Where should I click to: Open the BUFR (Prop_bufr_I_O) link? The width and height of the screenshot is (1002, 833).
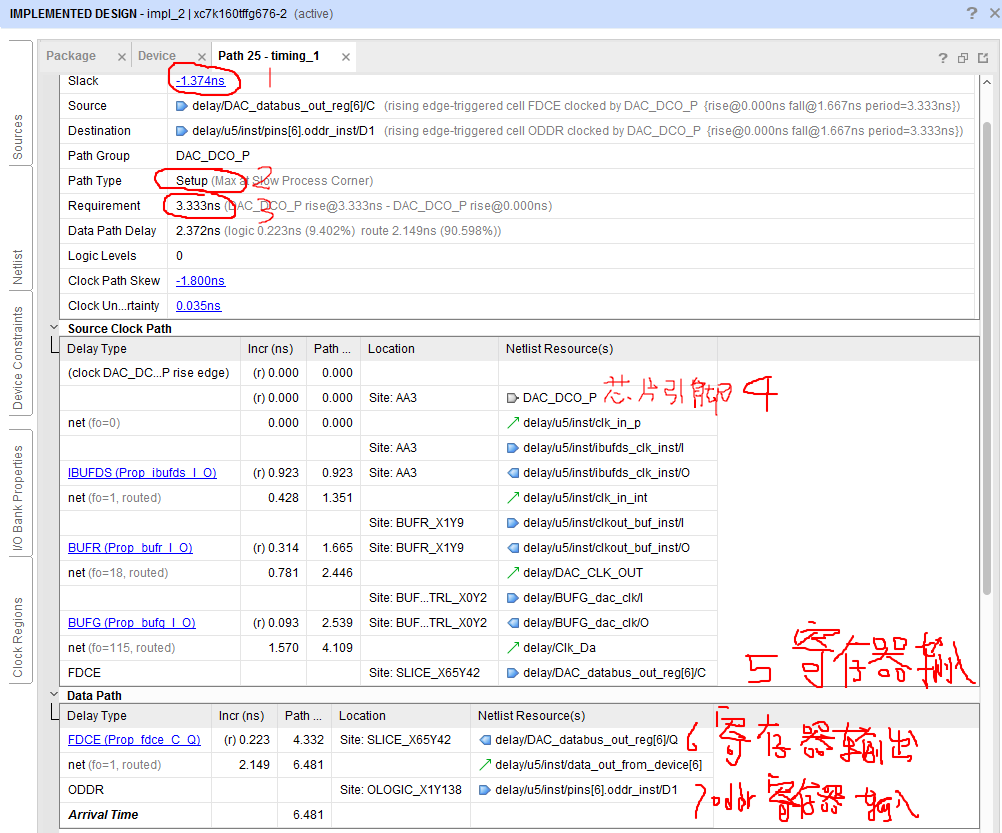(130, 547)
